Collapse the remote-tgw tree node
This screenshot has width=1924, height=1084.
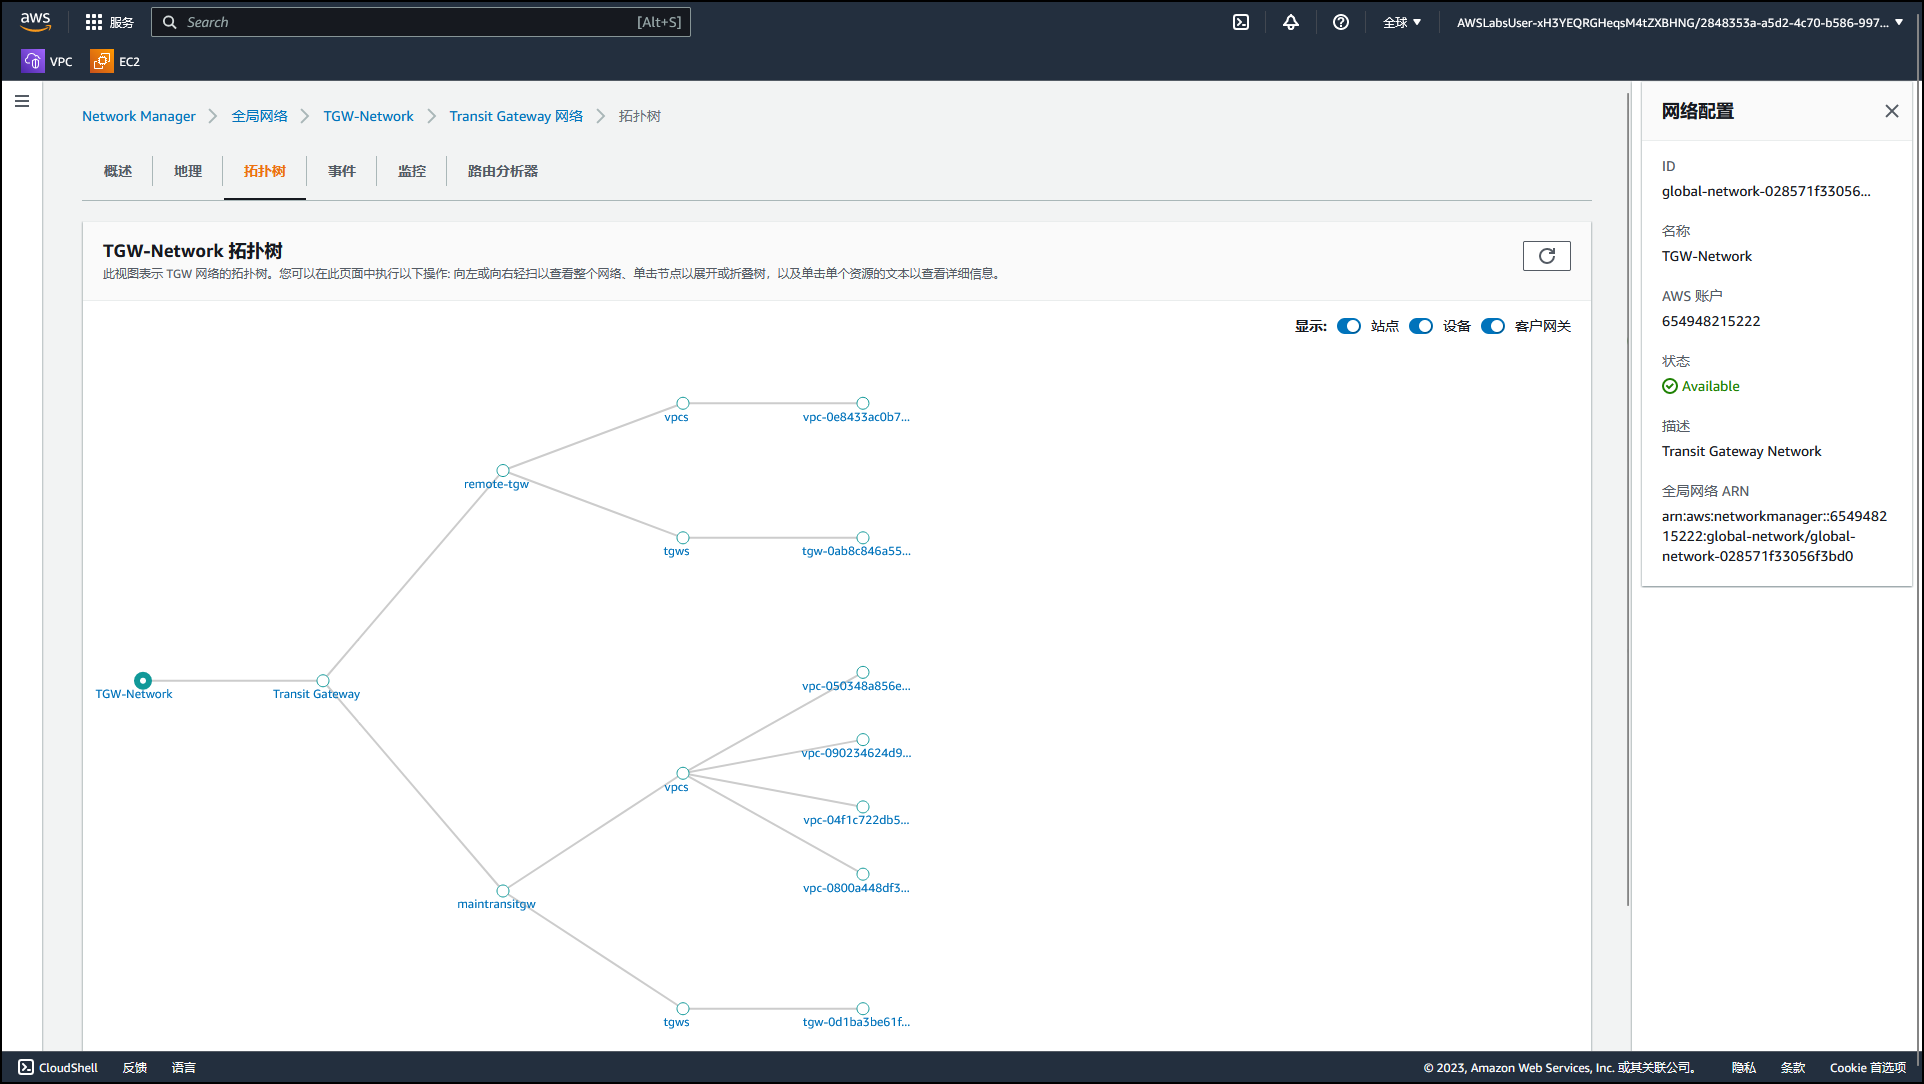503,471
